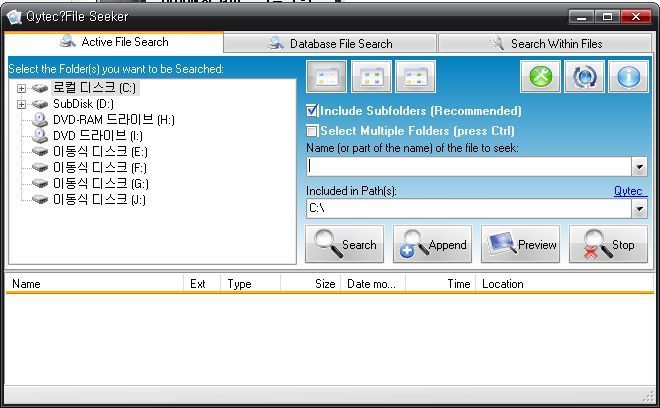
Task: Sort results by Date mo... column header
Action: pyautogui.click(x=373, y=284)
